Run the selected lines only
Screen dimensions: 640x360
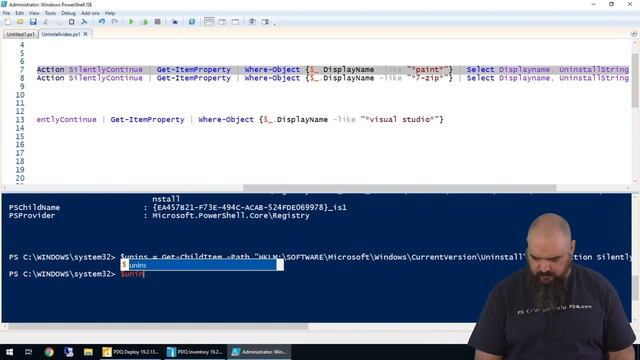pyautogui.click(x=144, y=22)
